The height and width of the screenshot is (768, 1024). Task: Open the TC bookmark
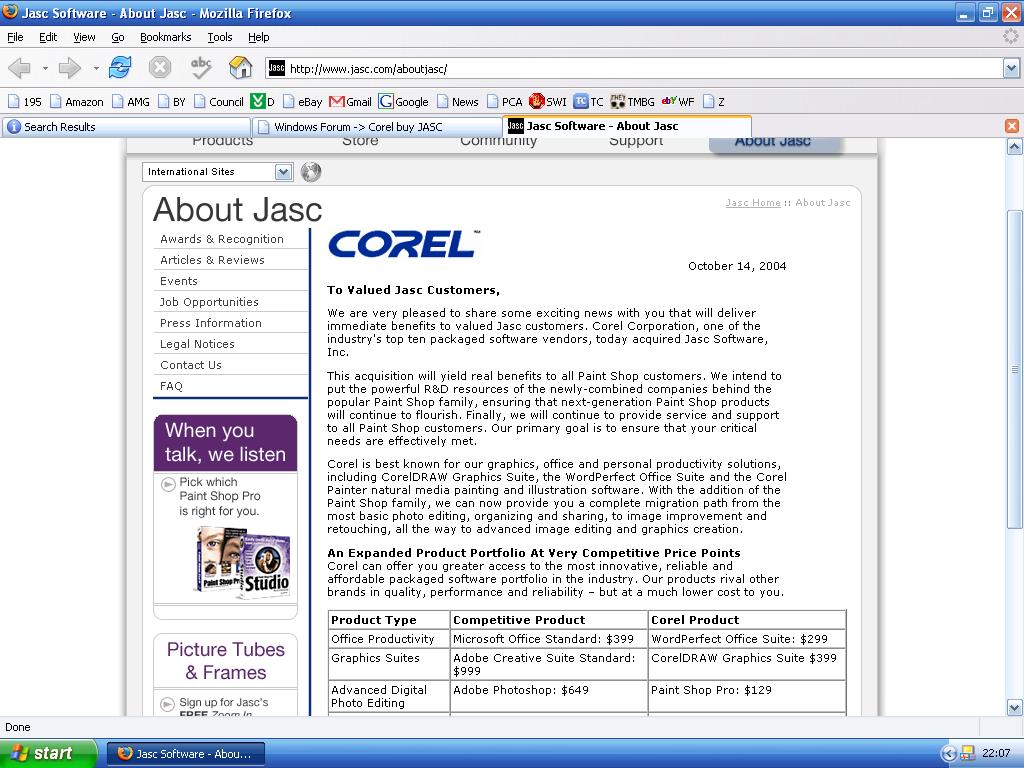(x=588, y=102)
